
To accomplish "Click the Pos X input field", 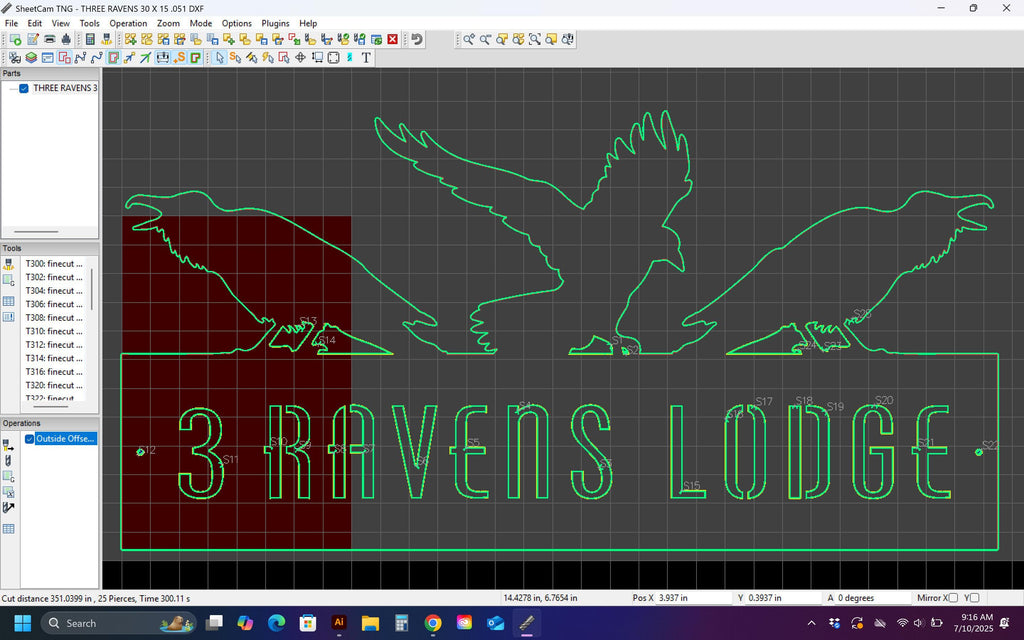I will pyautogui.click(x=694, y=598).
